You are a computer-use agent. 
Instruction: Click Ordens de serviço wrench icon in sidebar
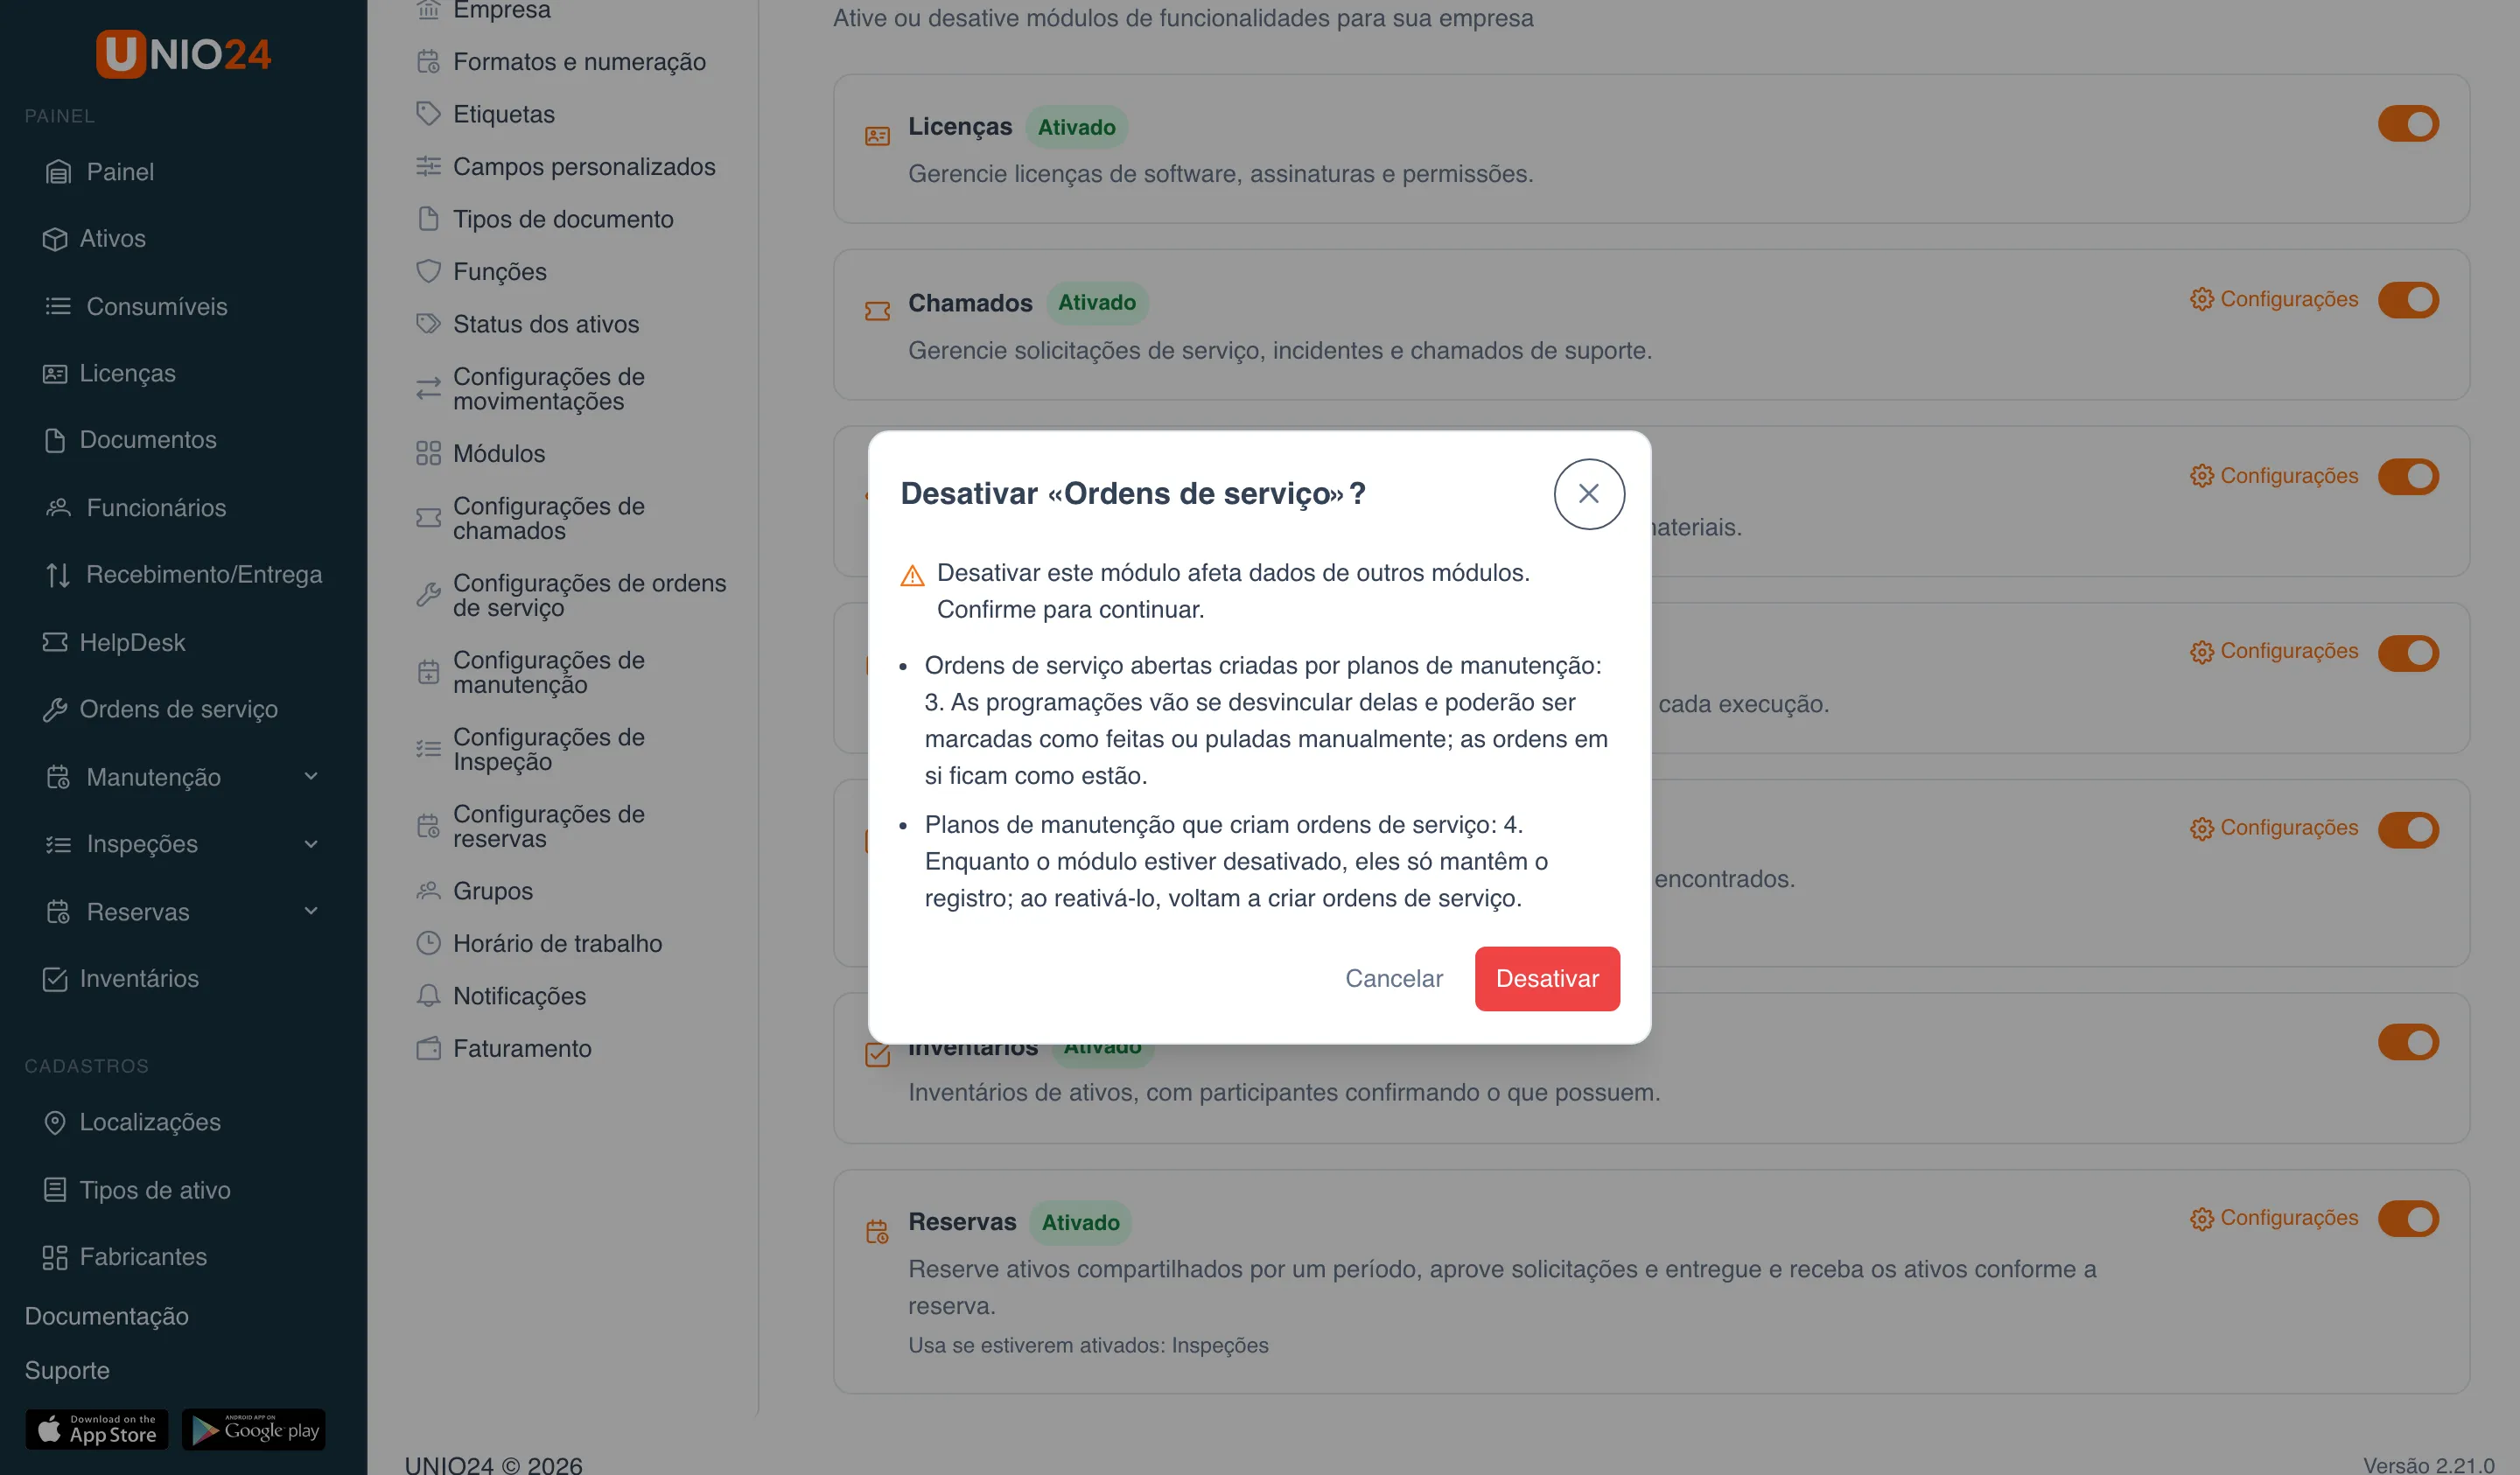(x=55, y=709)
